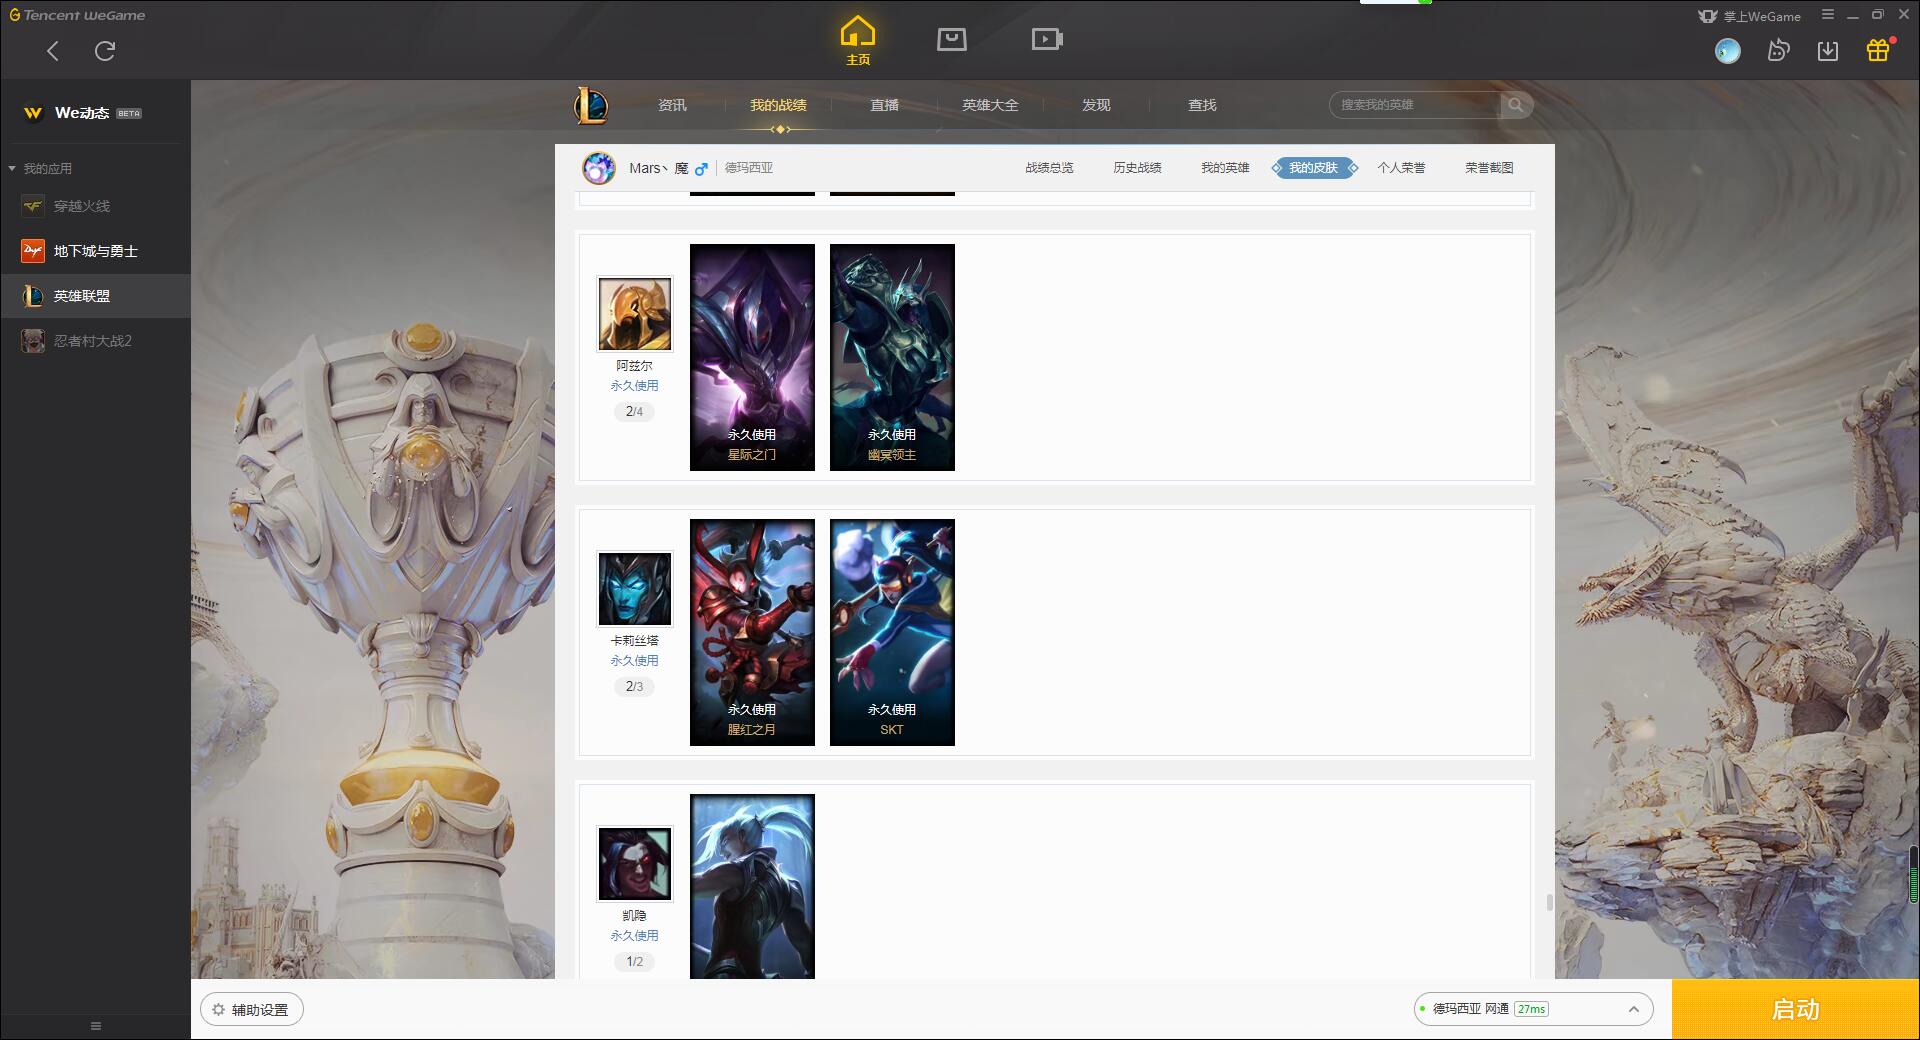The image size is (1920, 1040).
Task: Select 英雄联盟 in sidebar
Action: 95,296
